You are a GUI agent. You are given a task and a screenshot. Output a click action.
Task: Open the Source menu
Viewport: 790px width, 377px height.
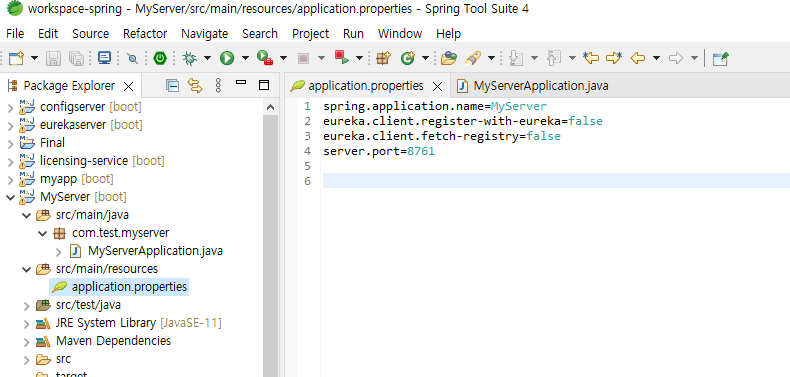coord(91,34)
